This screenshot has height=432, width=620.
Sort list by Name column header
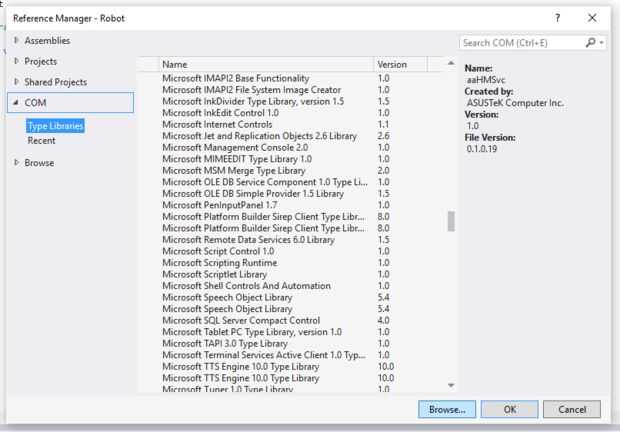[266, 64]
